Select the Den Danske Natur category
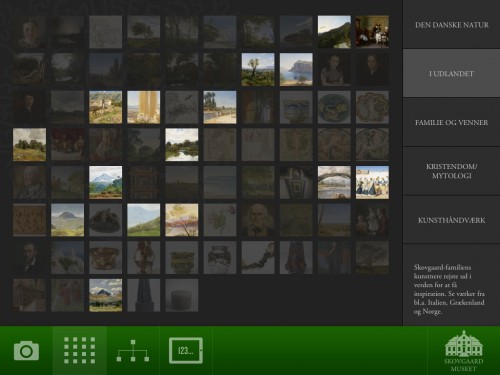 [452, 25]
